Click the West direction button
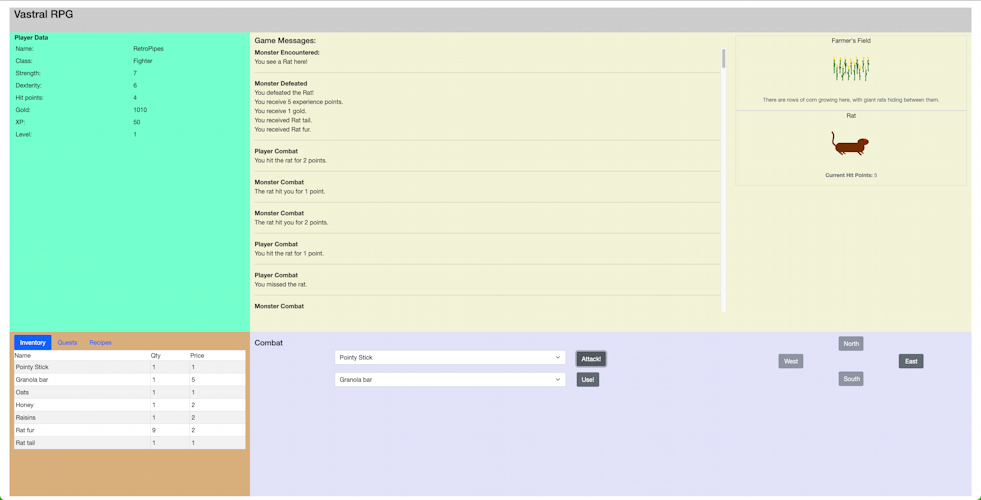This screenshot has height=500, width=981. tap(790, 361)
